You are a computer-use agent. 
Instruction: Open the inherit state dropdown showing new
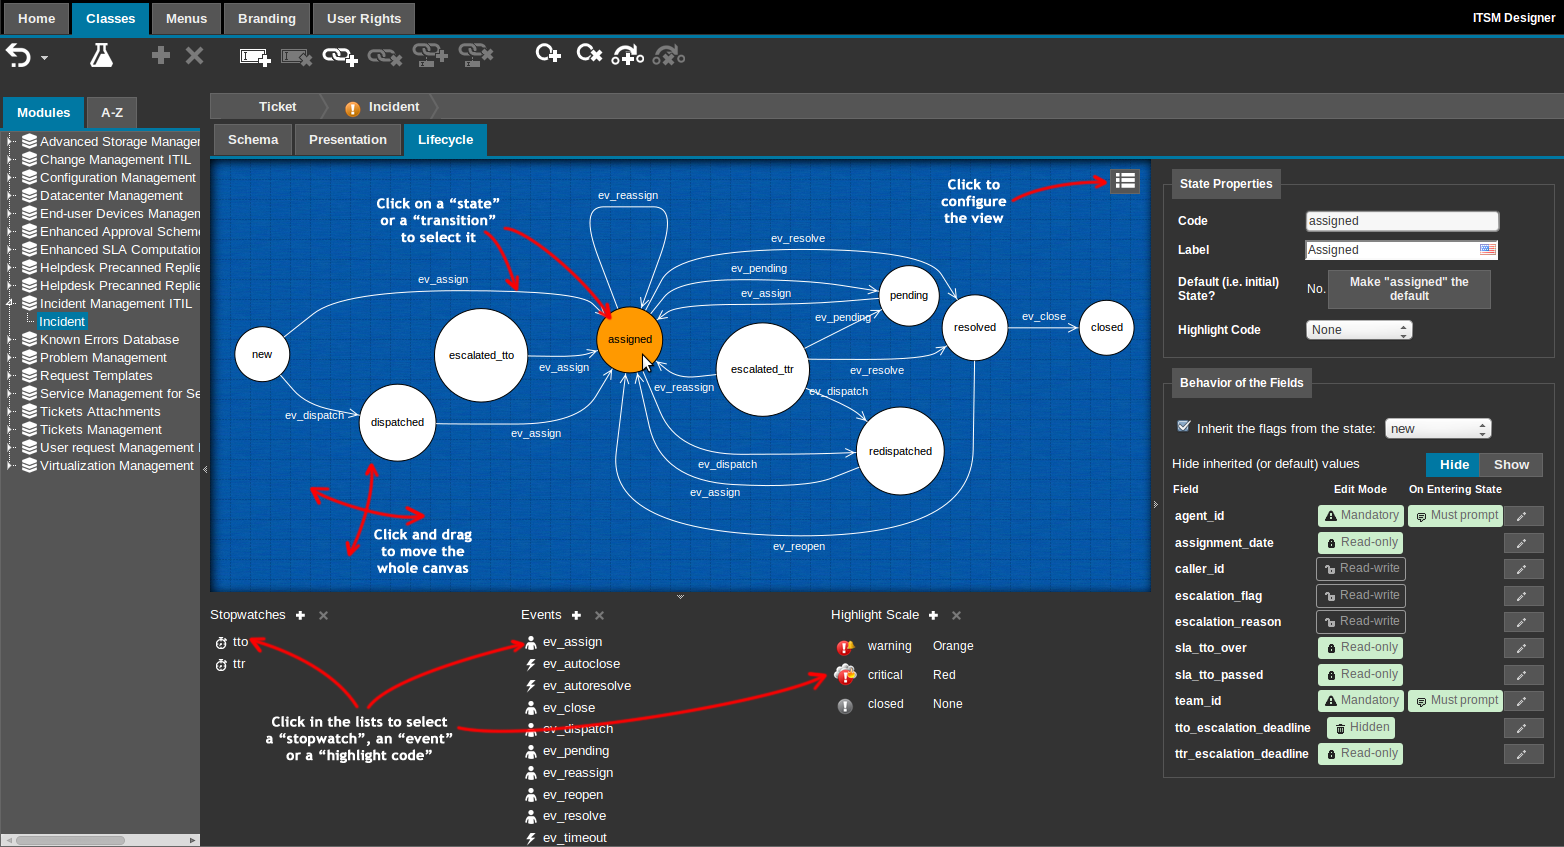point(1438,427)
